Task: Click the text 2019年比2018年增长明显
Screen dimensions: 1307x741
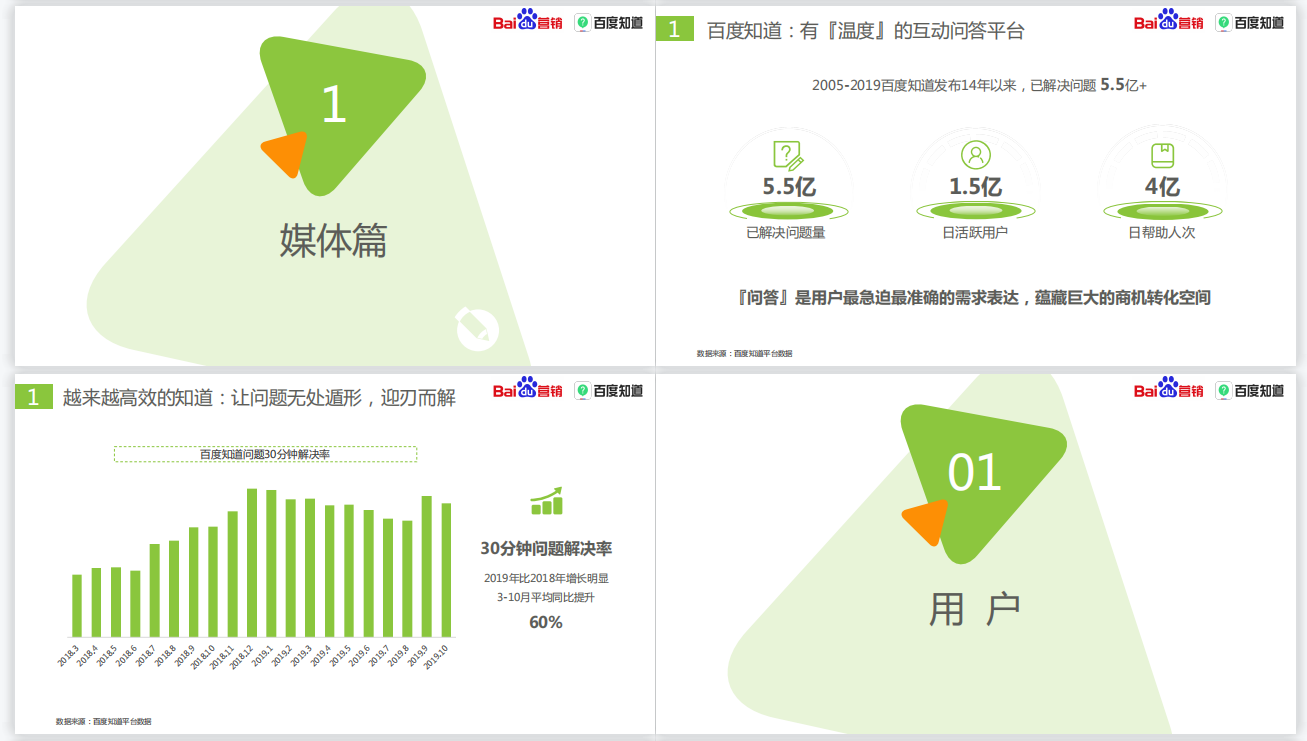Action: (x=546, y=578)
